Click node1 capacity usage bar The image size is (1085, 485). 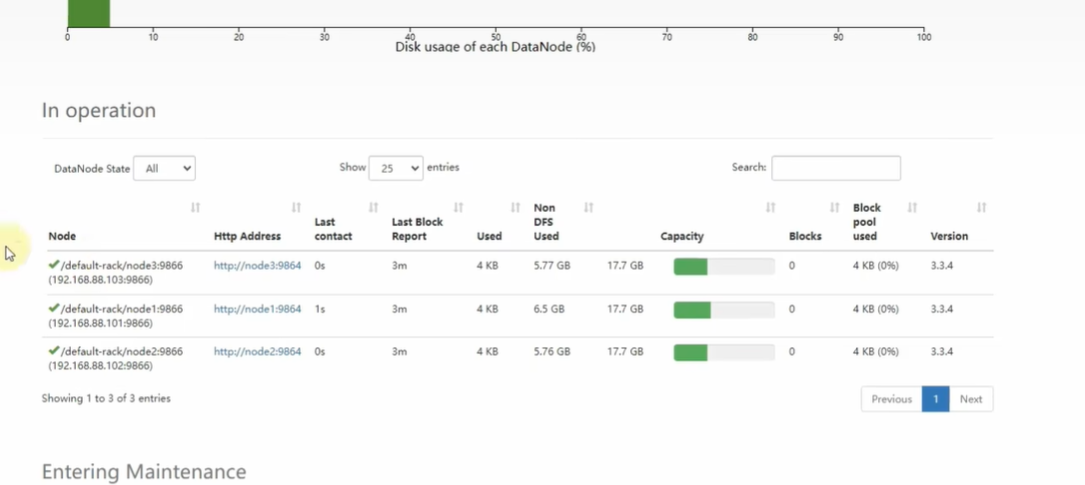pyautogui.click(x=724, y=310)
